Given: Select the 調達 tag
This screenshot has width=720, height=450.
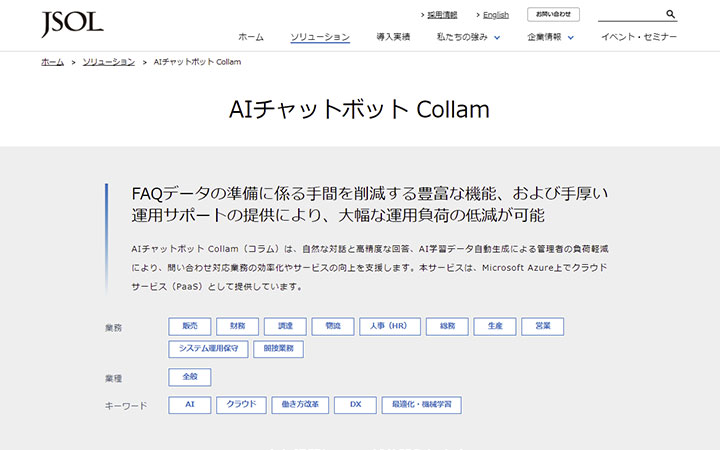Looking at the screenshot, I should (285, 326).
